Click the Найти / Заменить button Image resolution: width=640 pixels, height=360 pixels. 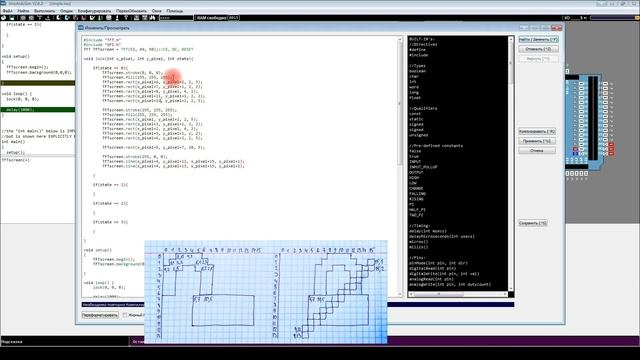click(538, 40)
